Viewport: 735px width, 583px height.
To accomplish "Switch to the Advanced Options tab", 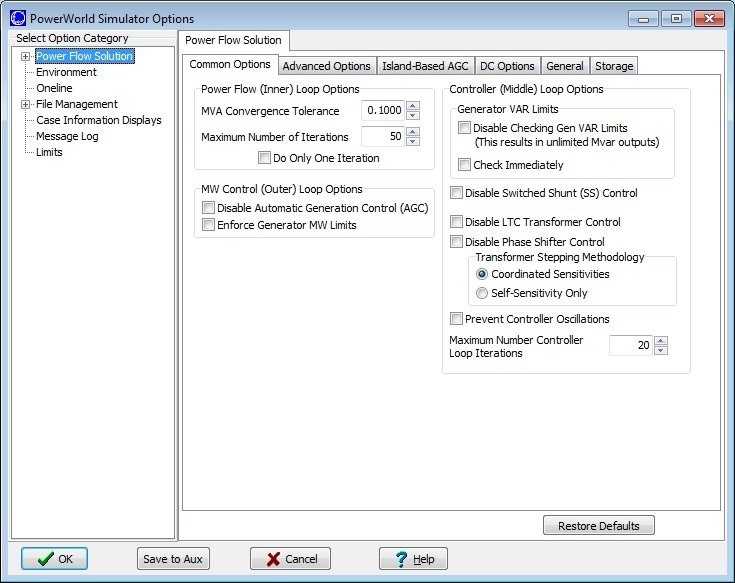I will click(326, 66).
